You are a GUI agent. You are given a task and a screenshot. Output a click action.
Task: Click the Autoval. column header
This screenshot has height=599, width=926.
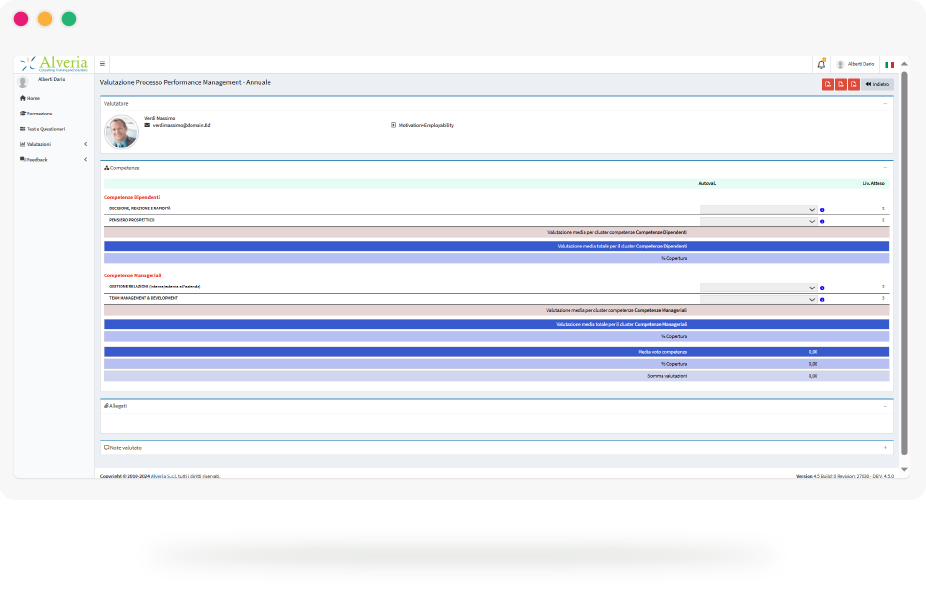tap(707, 184)
